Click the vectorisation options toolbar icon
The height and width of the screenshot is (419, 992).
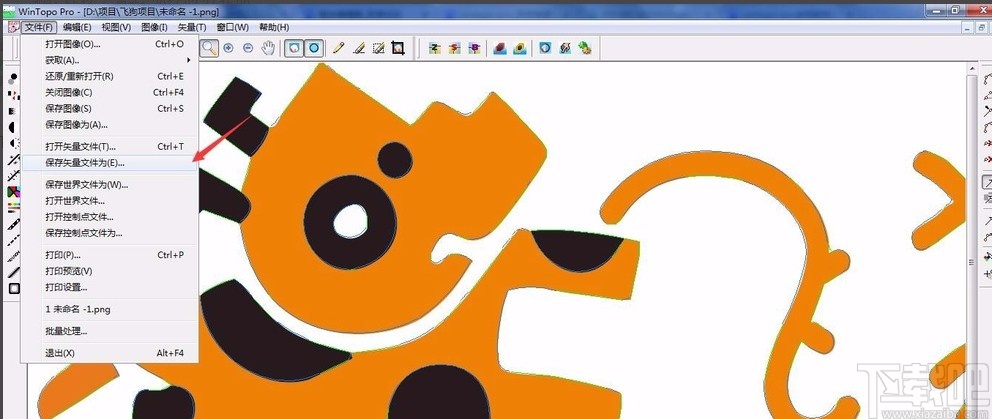point(566,48)
